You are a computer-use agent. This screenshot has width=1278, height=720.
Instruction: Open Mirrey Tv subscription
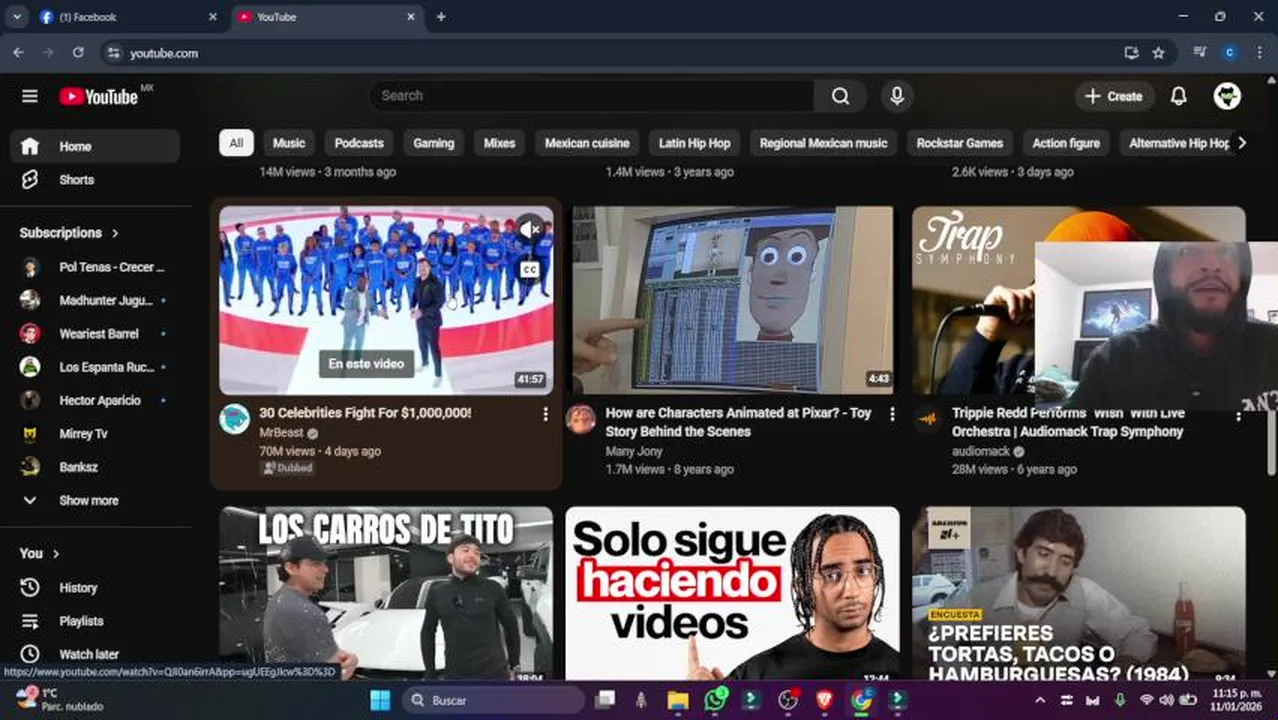[96, 434]
